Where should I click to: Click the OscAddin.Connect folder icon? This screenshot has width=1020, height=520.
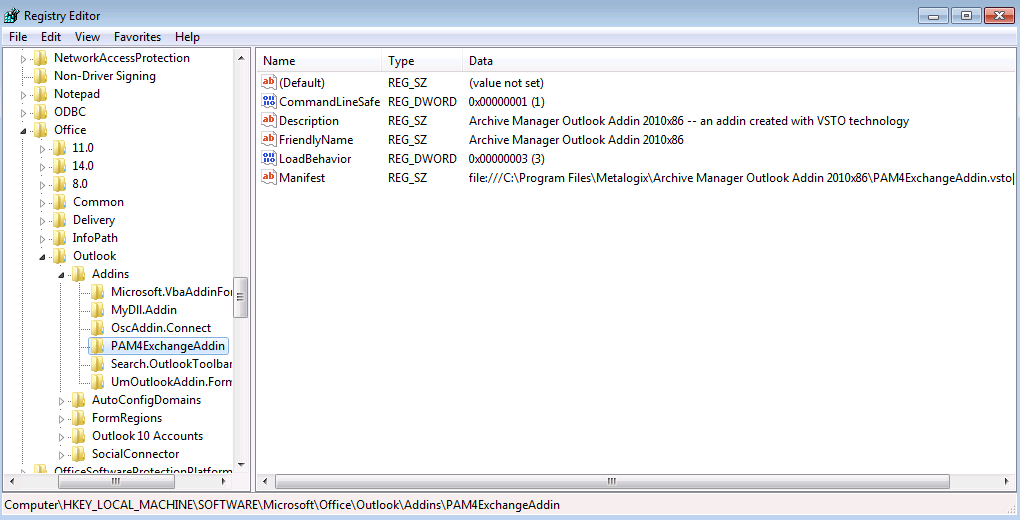pos(98,328)
